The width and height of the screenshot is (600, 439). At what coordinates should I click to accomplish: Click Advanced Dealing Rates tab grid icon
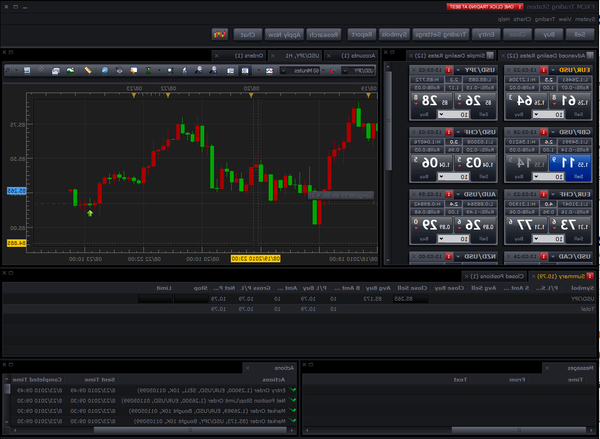(x=590, y=56)
